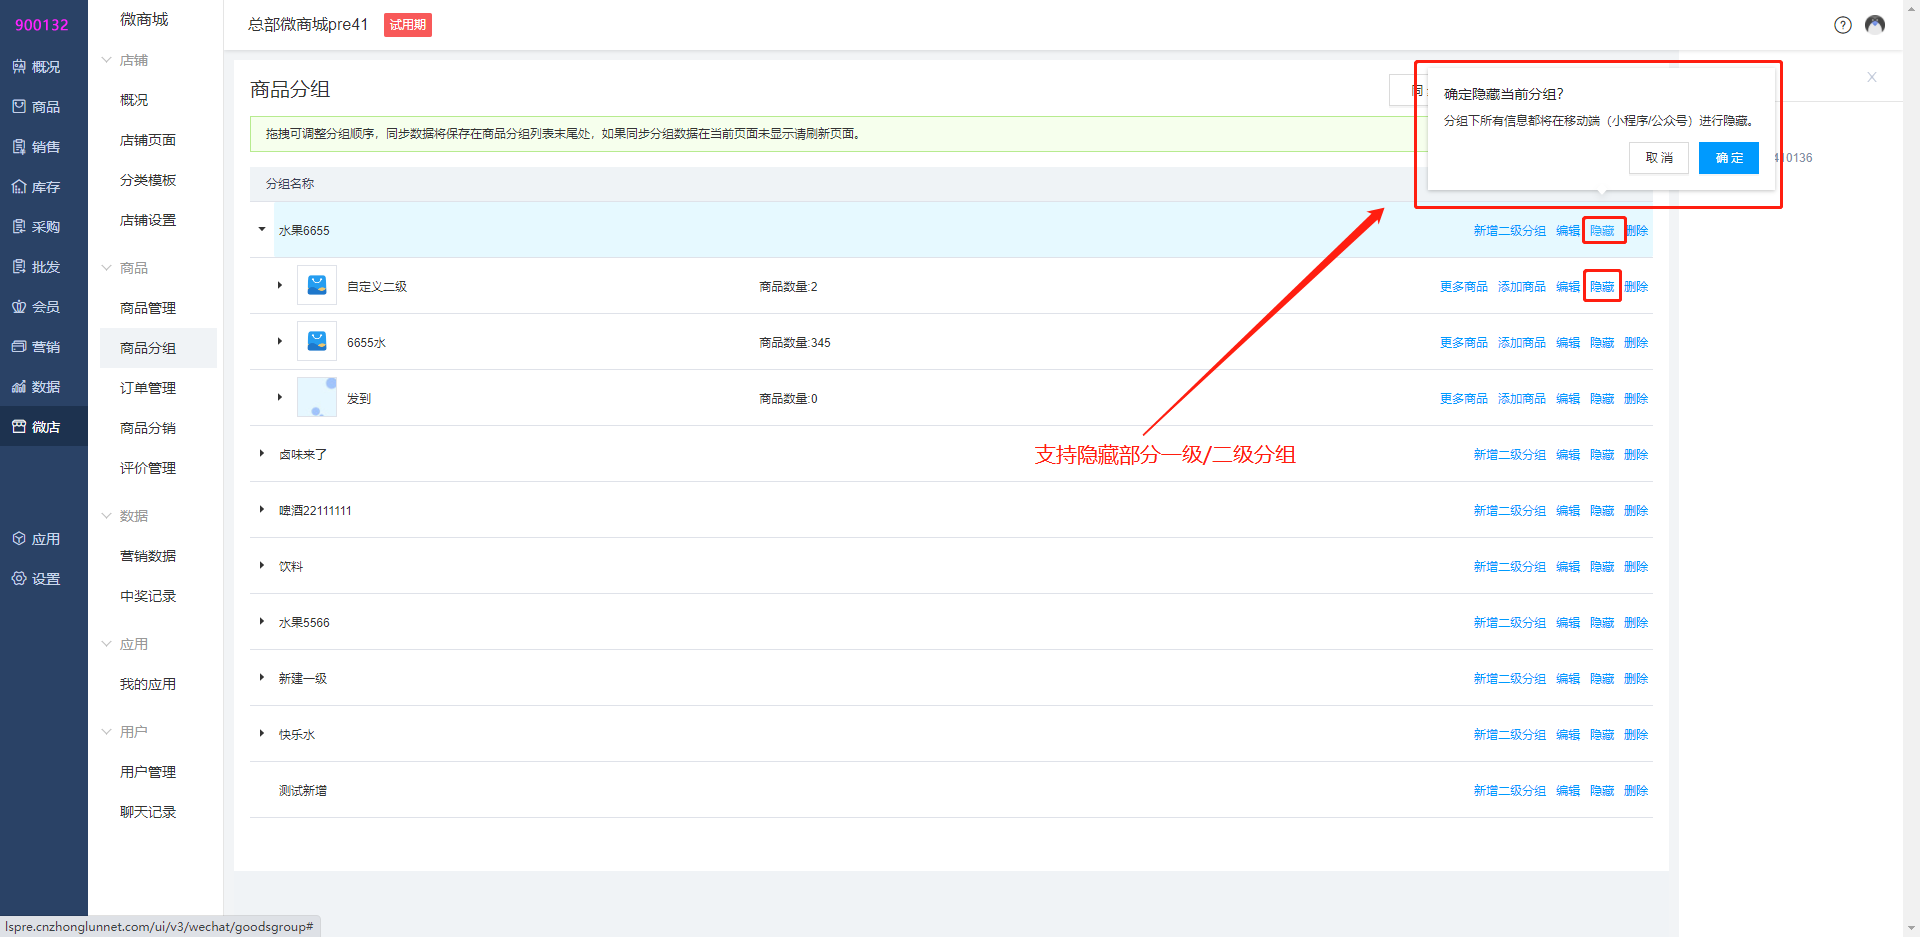The height and width of the screenshot is (937, 1920).
Task: Open 数据 in the main sidebar
Action: [x=37, y=387]
